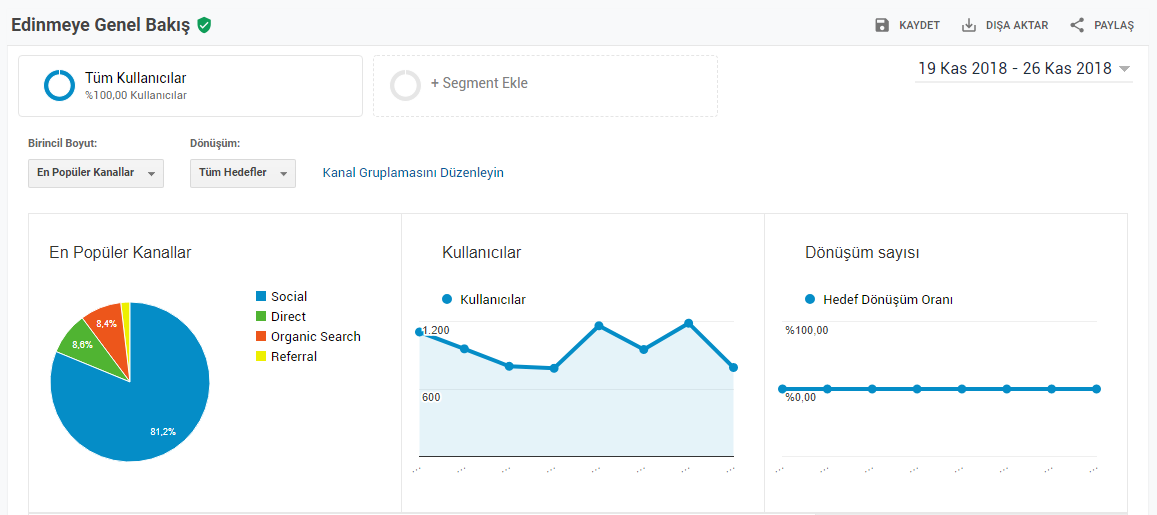This screenshot has height=515, width=1157.
Task: Click the green Direct legend swatch
Action: coord(260,317)
